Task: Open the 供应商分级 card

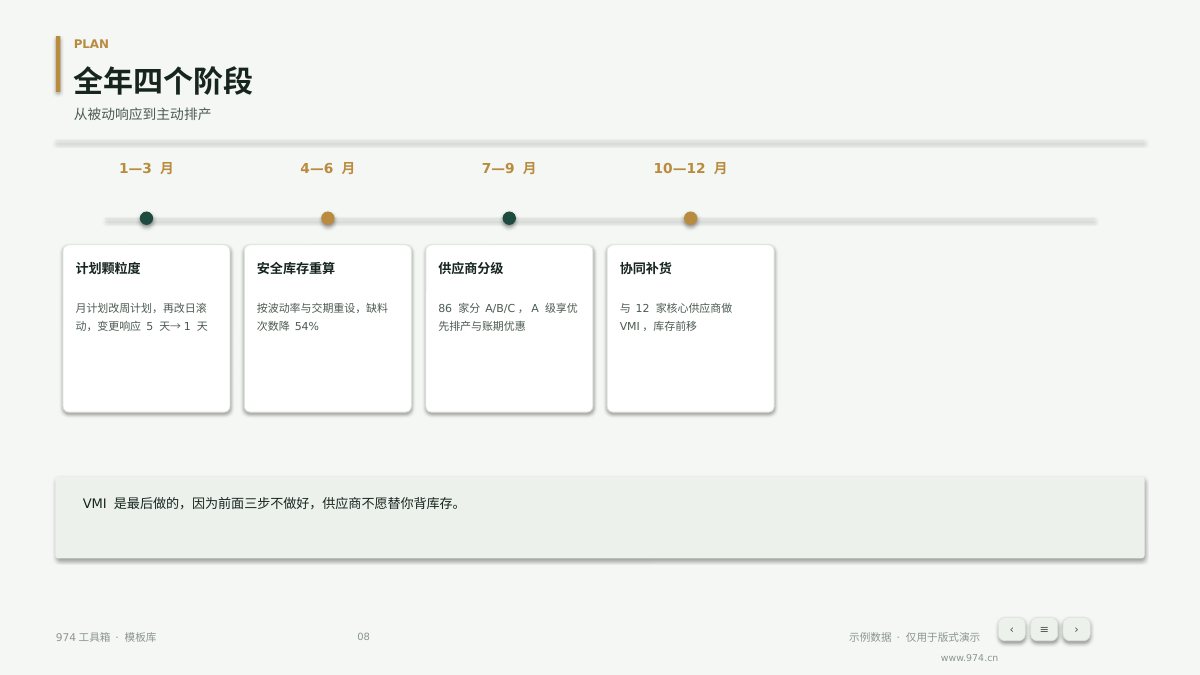Action: pyautogui.click(x=509, y=328)
